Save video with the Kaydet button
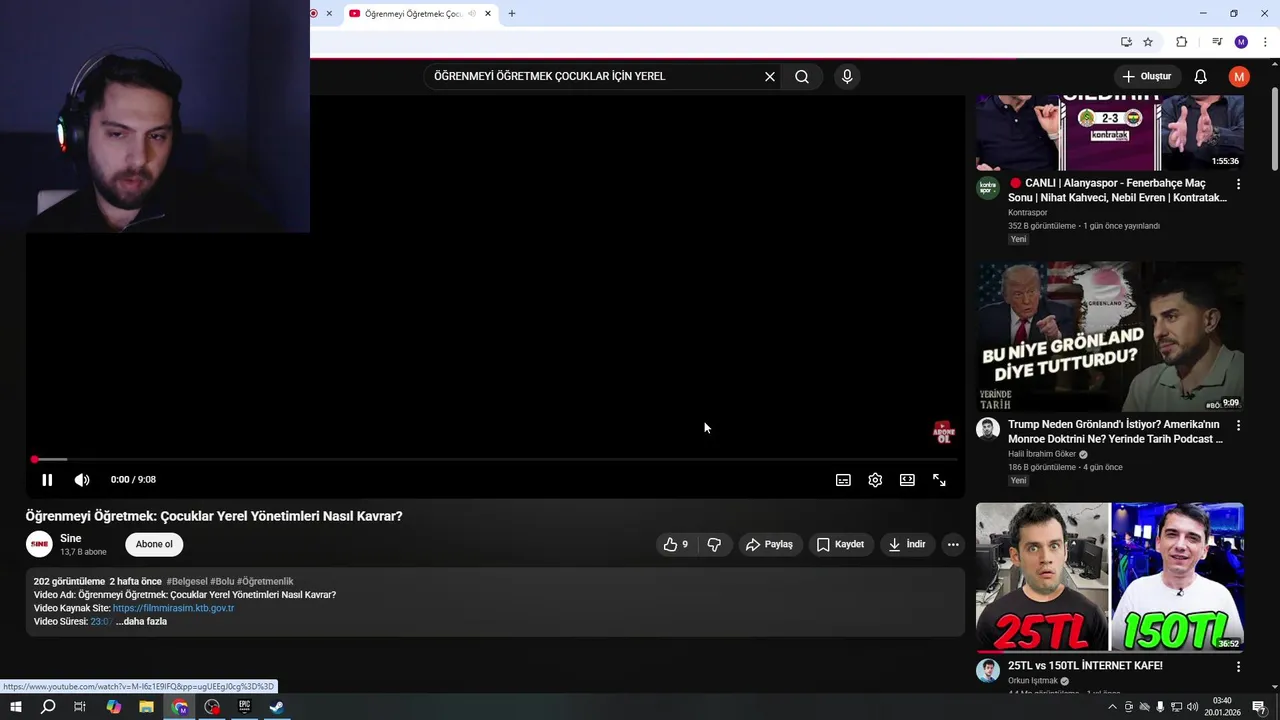The image size is (1280, 720). click(x=840, y=544)
